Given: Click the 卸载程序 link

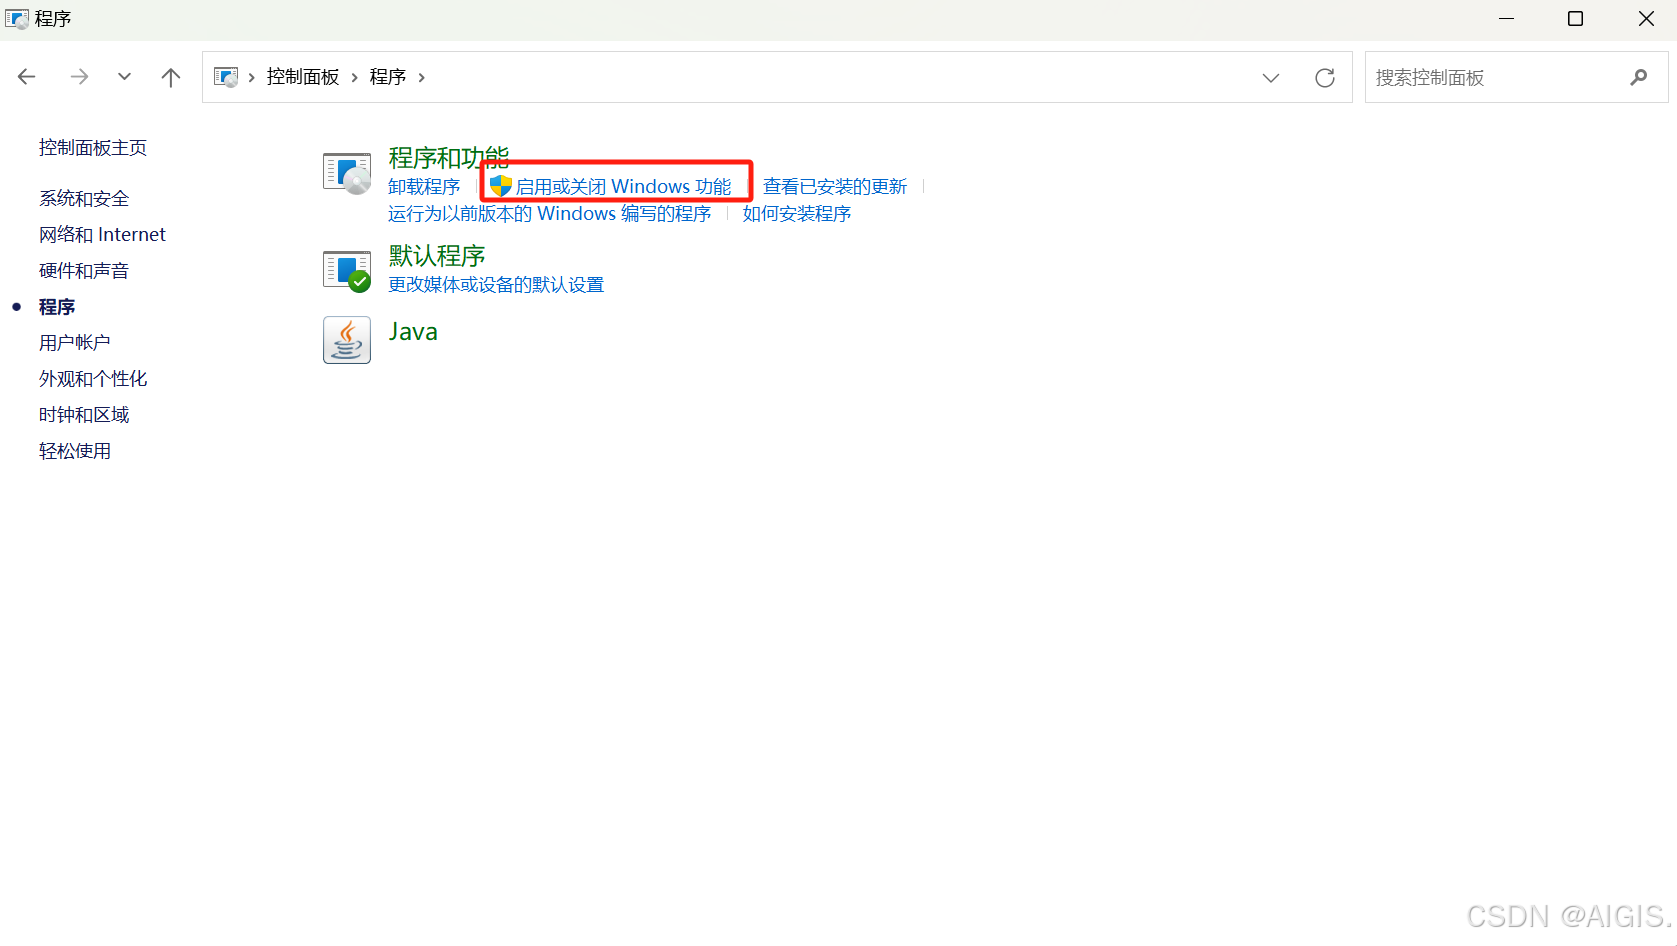Looking at the screenshot, I should pyautogui.click(x=424, y=187).
